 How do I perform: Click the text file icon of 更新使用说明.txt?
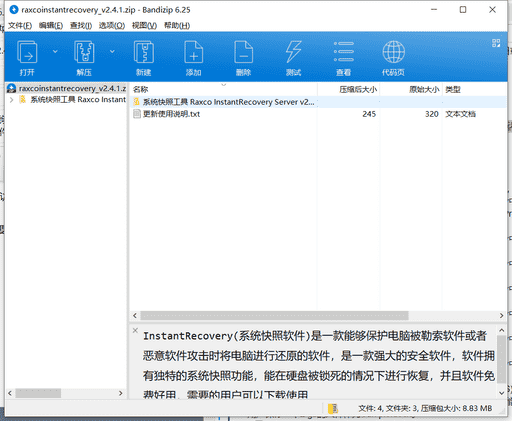pyautogui.click(x=137, y=114)
